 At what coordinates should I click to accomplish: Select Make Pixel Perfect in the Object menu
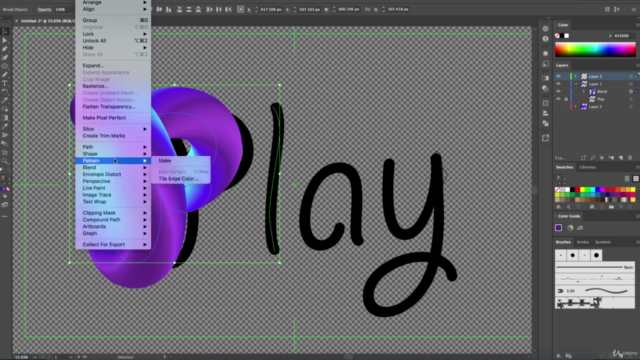(x=104, y=118)
